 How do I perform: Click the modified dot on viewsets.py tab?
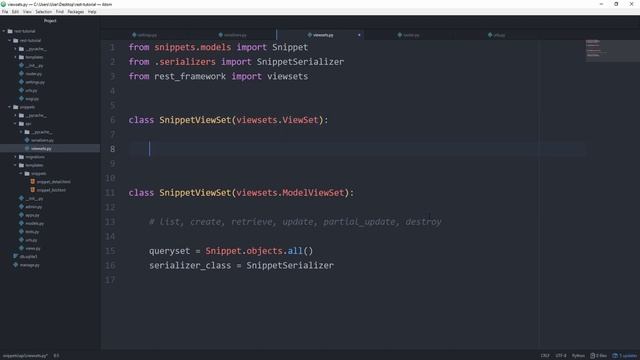(x=359, y=35)
